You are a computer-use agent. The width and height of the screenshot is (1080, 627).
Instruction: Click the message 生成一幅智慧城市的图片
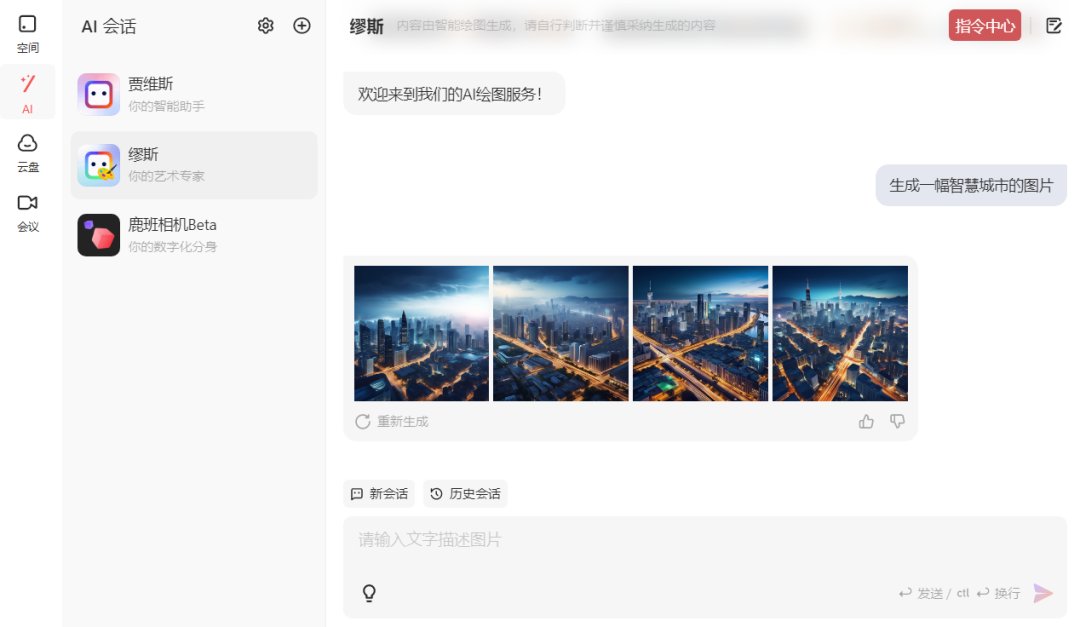971,185
